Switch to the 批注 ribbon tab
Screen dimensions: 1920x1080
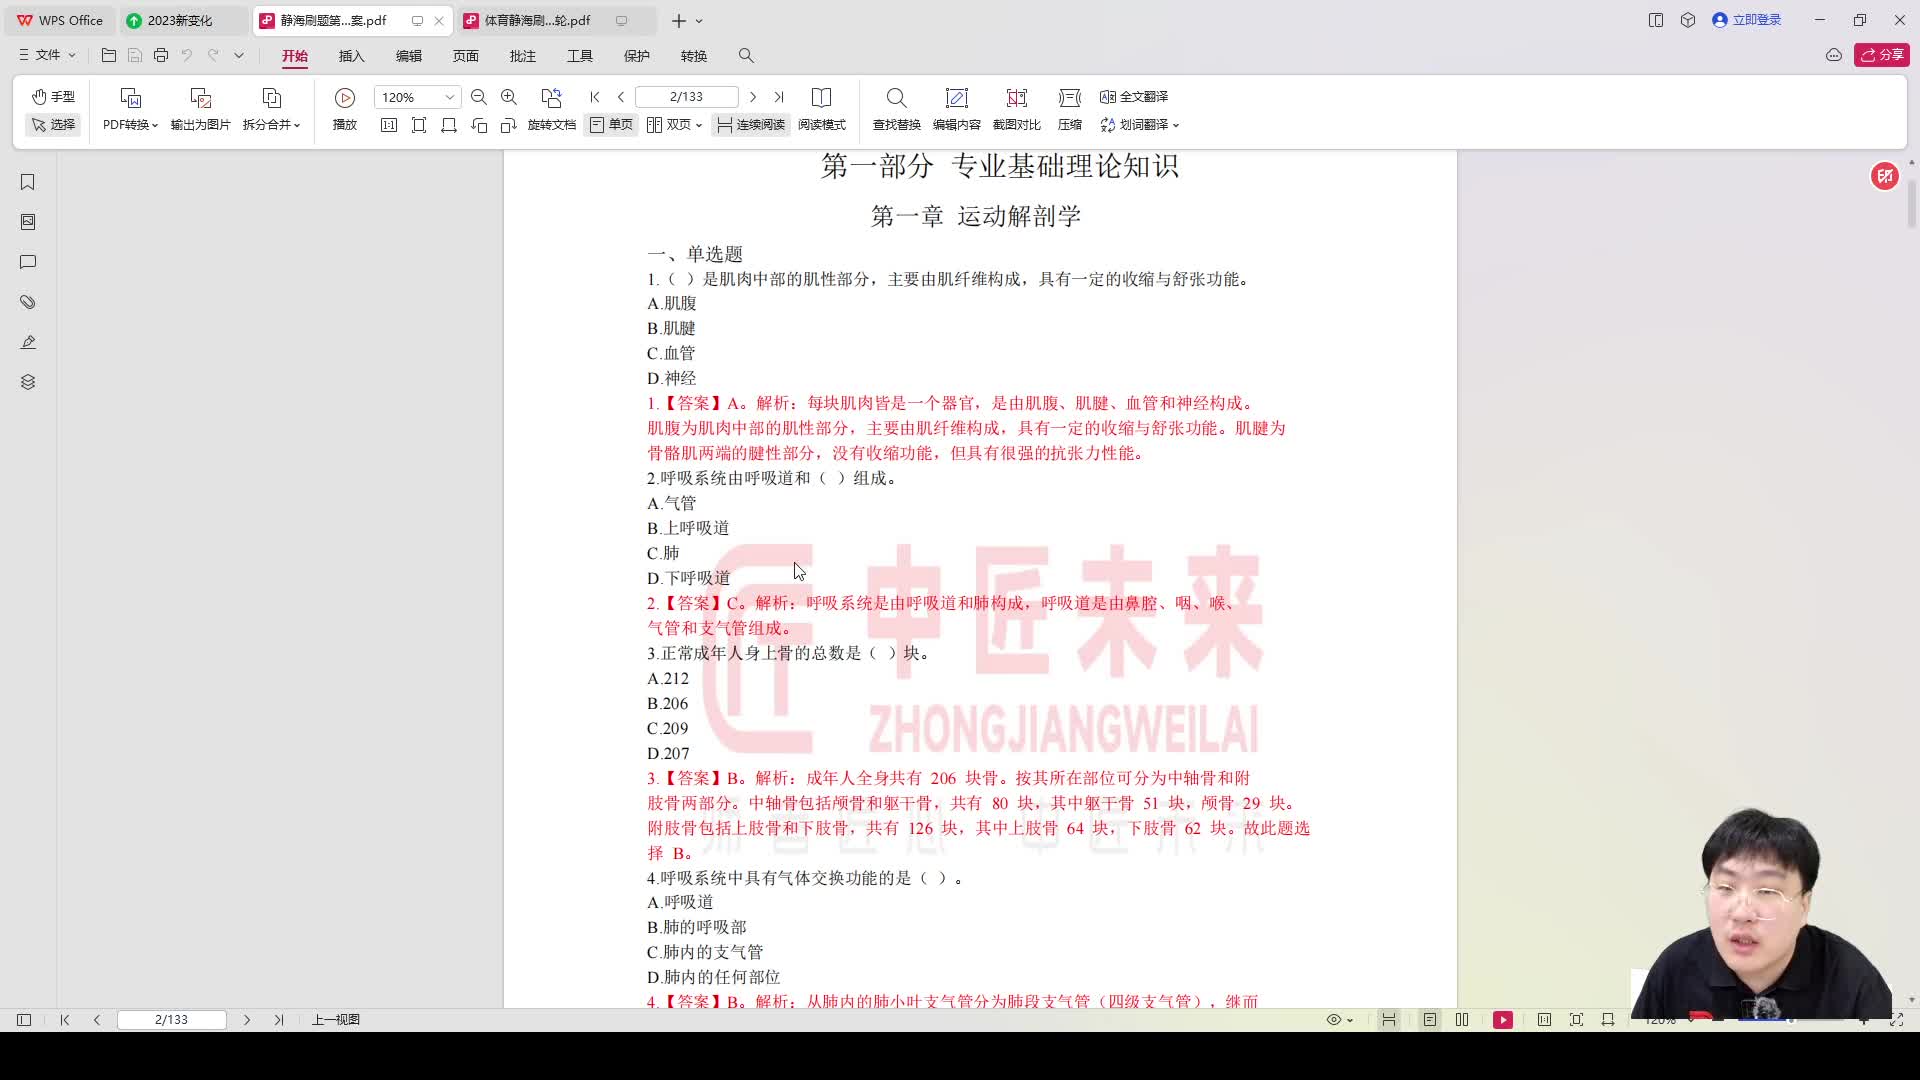pos(522,56)
